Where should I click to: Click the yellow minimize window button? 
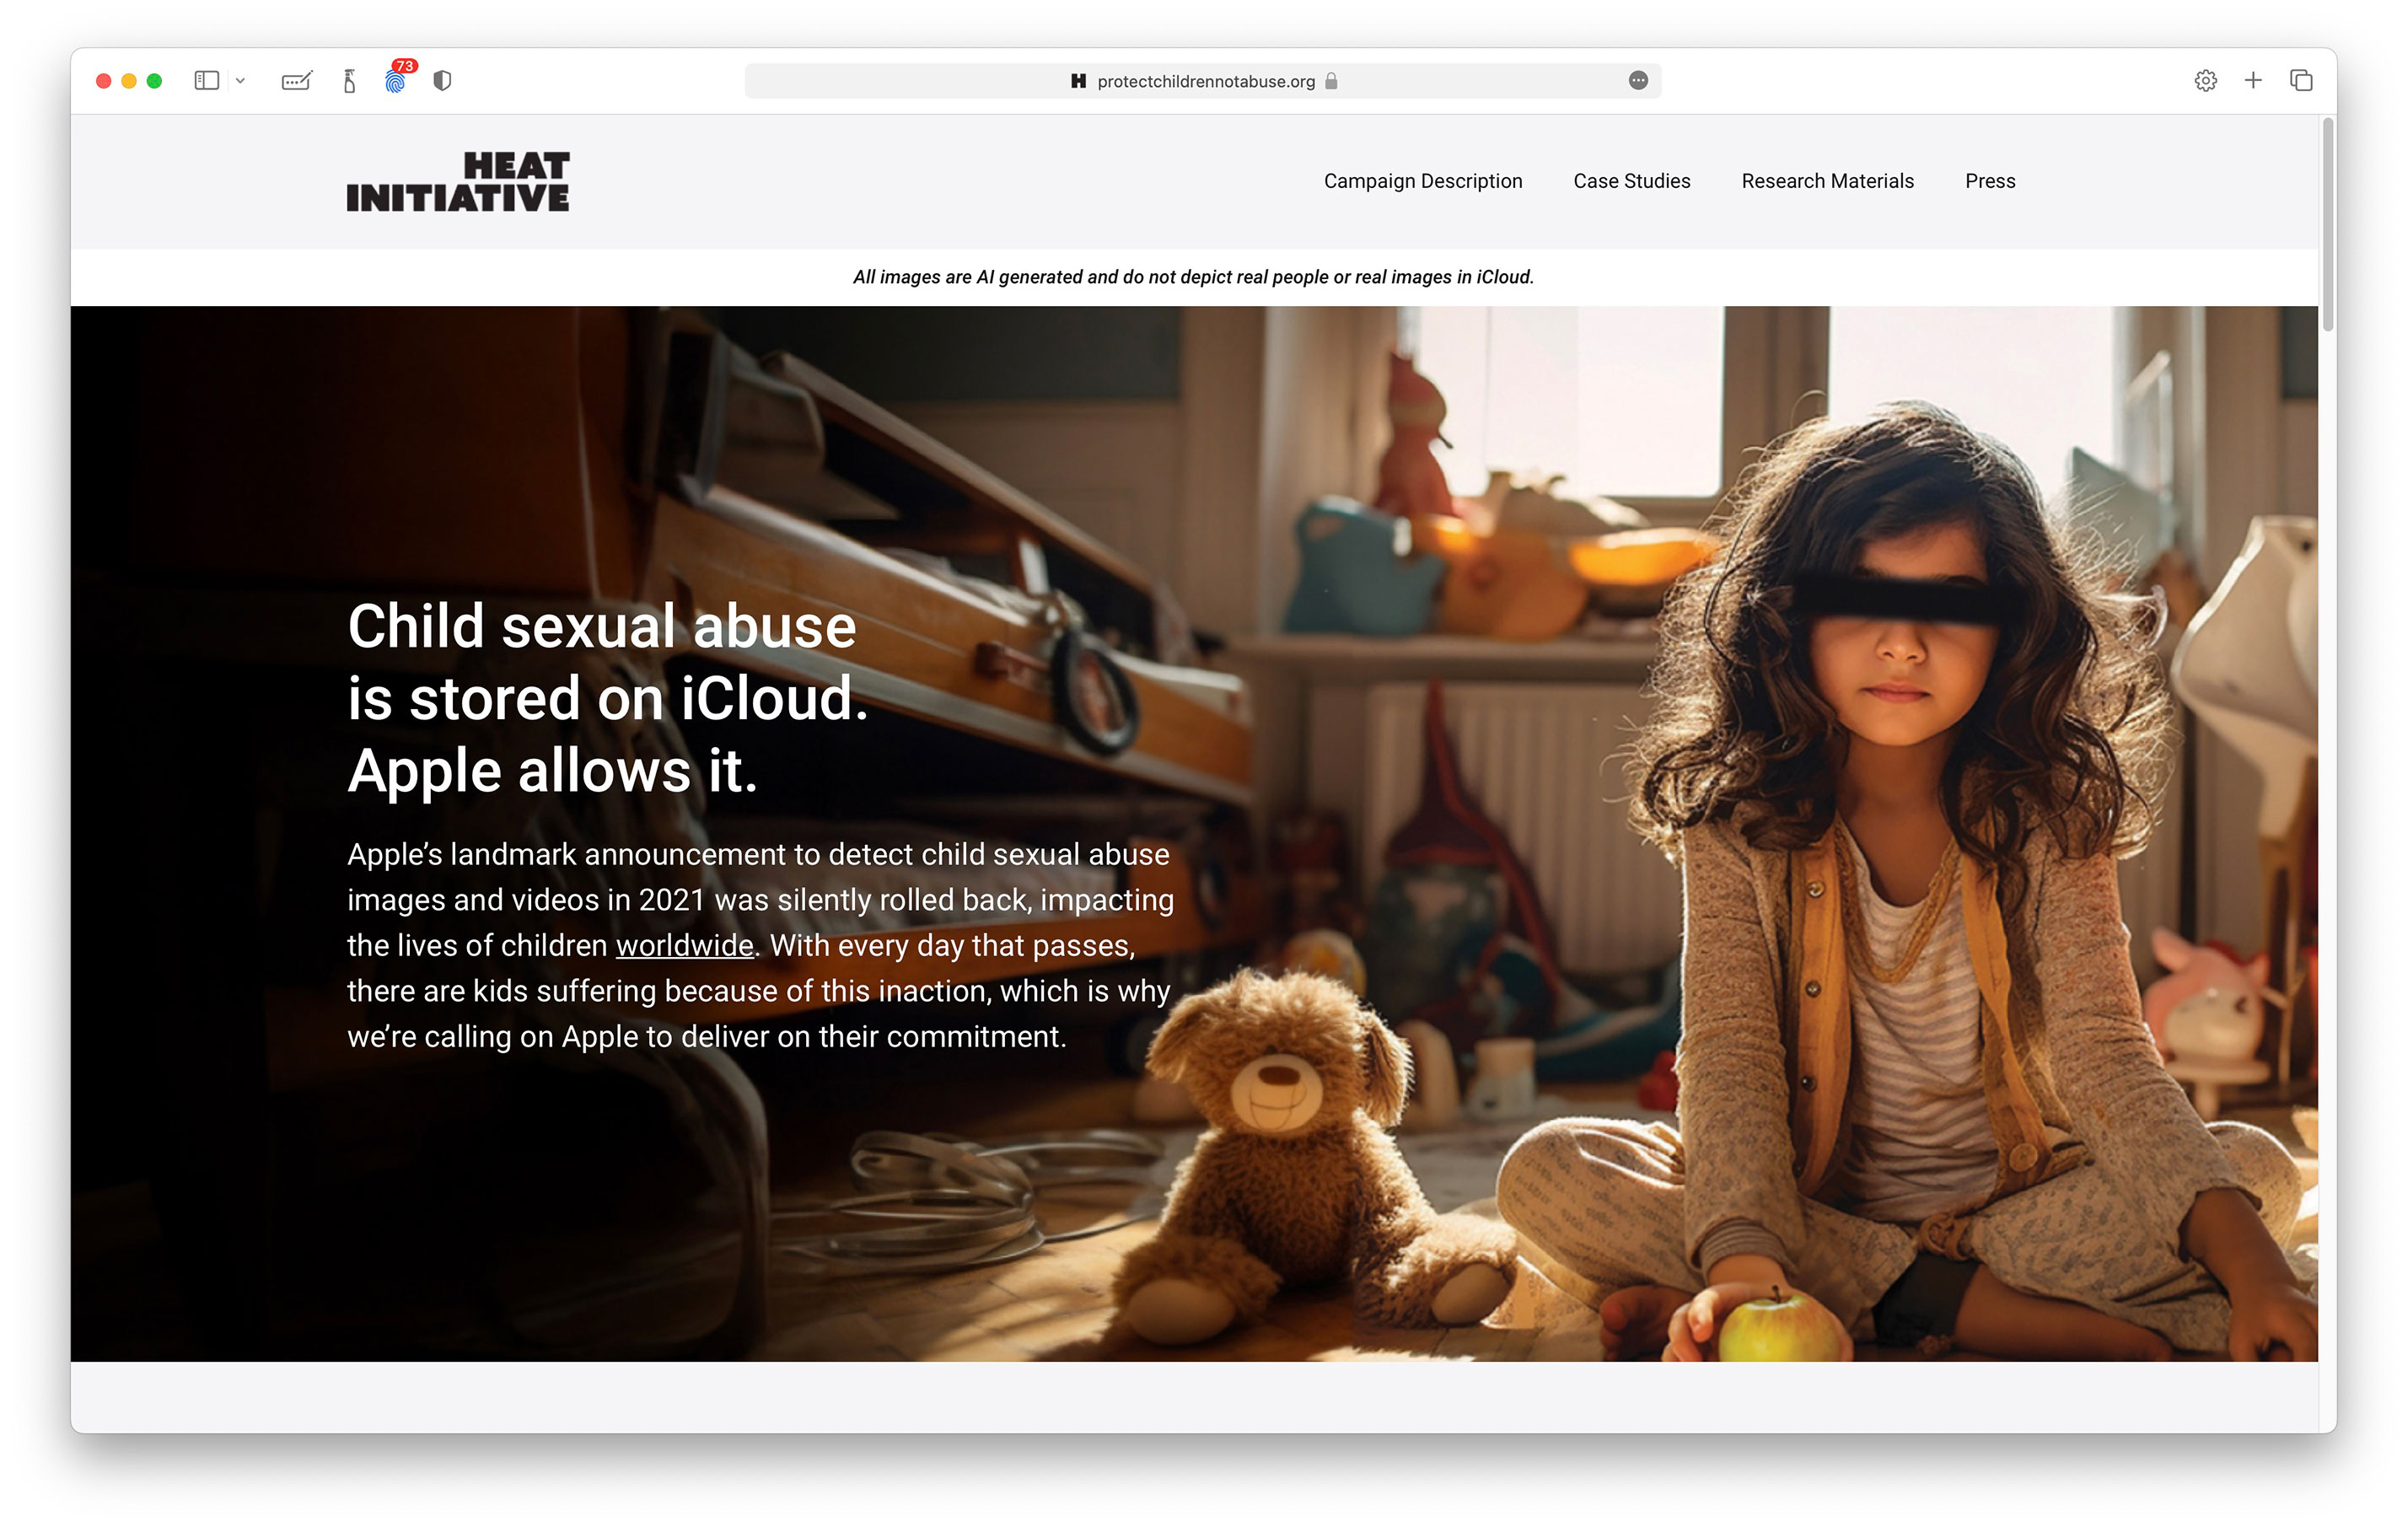click(x=129, y=81)
